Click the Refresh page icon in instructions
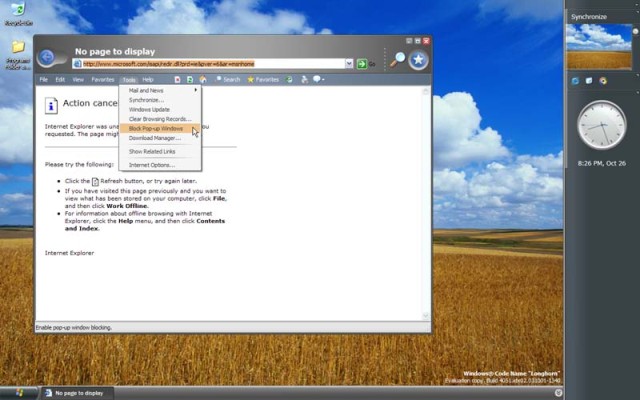This screenshot has height=400, width=640. (x=95, y=181)
